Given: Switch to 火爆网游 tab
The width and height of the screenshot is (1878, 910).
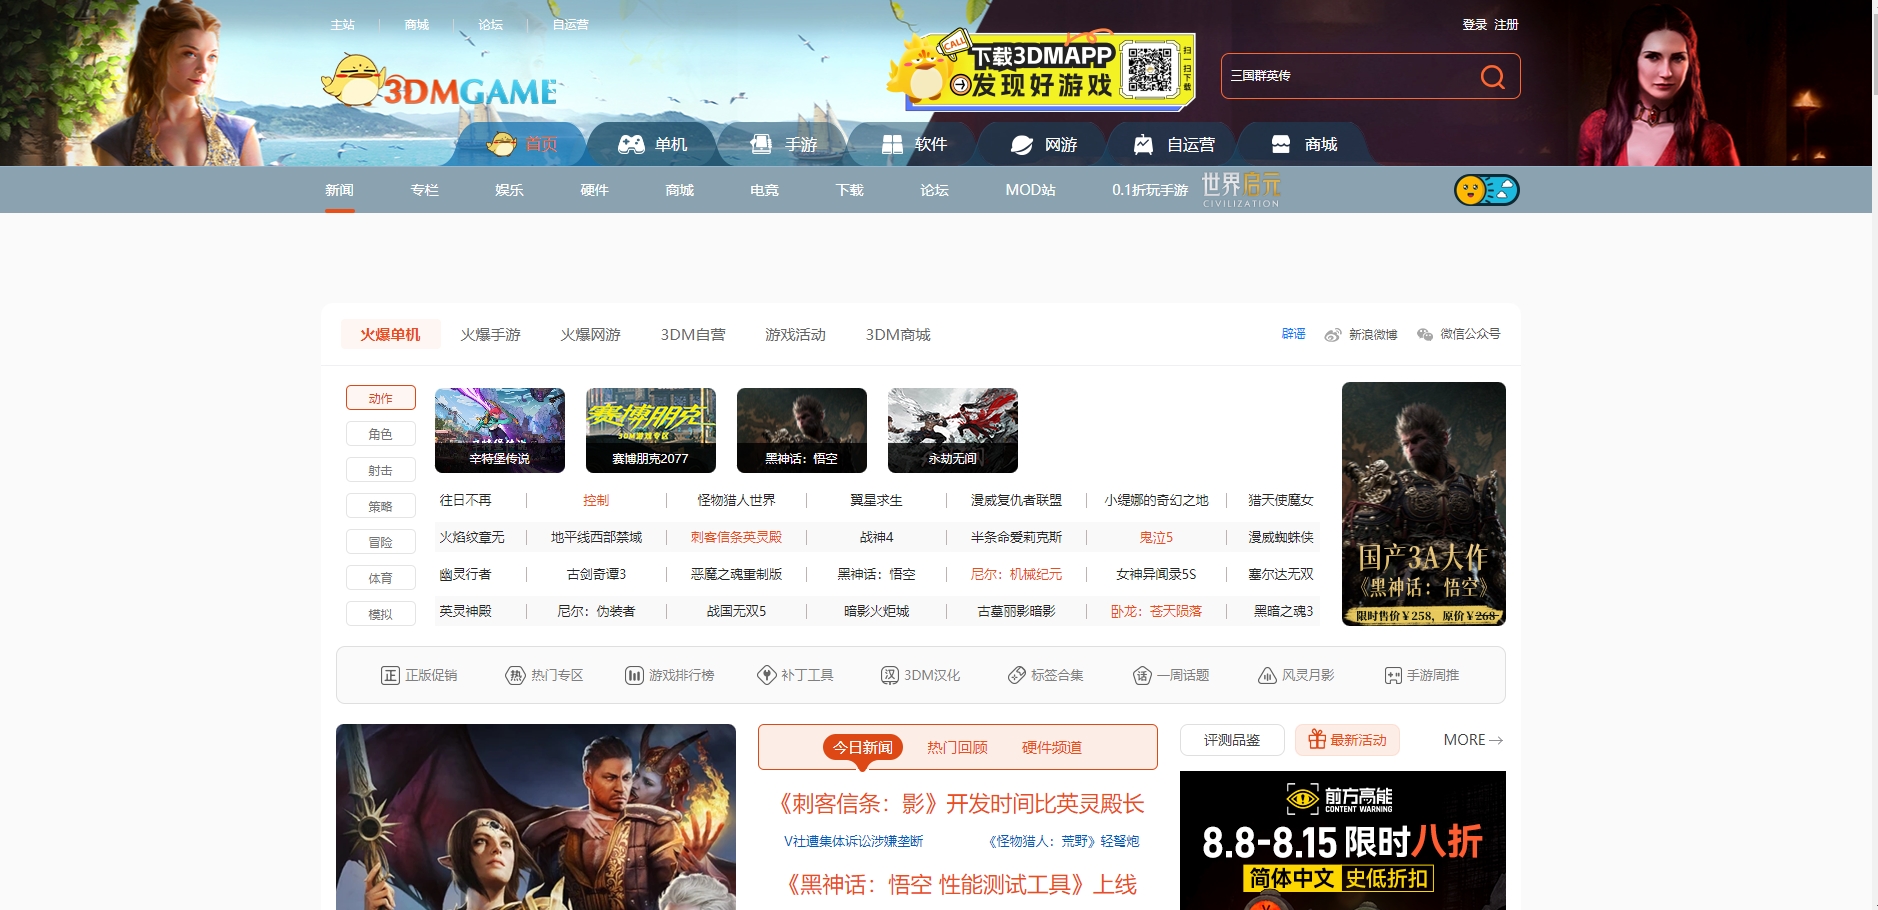Looking at the screenshot, I should (590, 334).
